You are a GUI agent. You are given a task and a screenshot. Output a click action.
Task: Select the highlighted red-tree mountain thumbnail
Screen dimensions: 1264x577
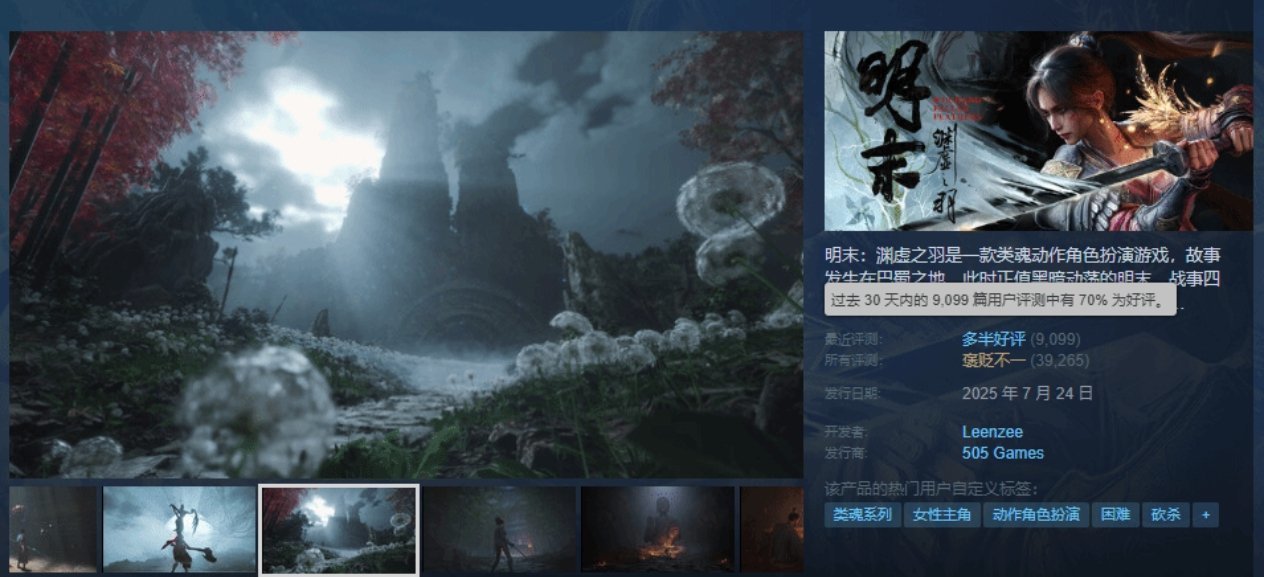(339, 530)
